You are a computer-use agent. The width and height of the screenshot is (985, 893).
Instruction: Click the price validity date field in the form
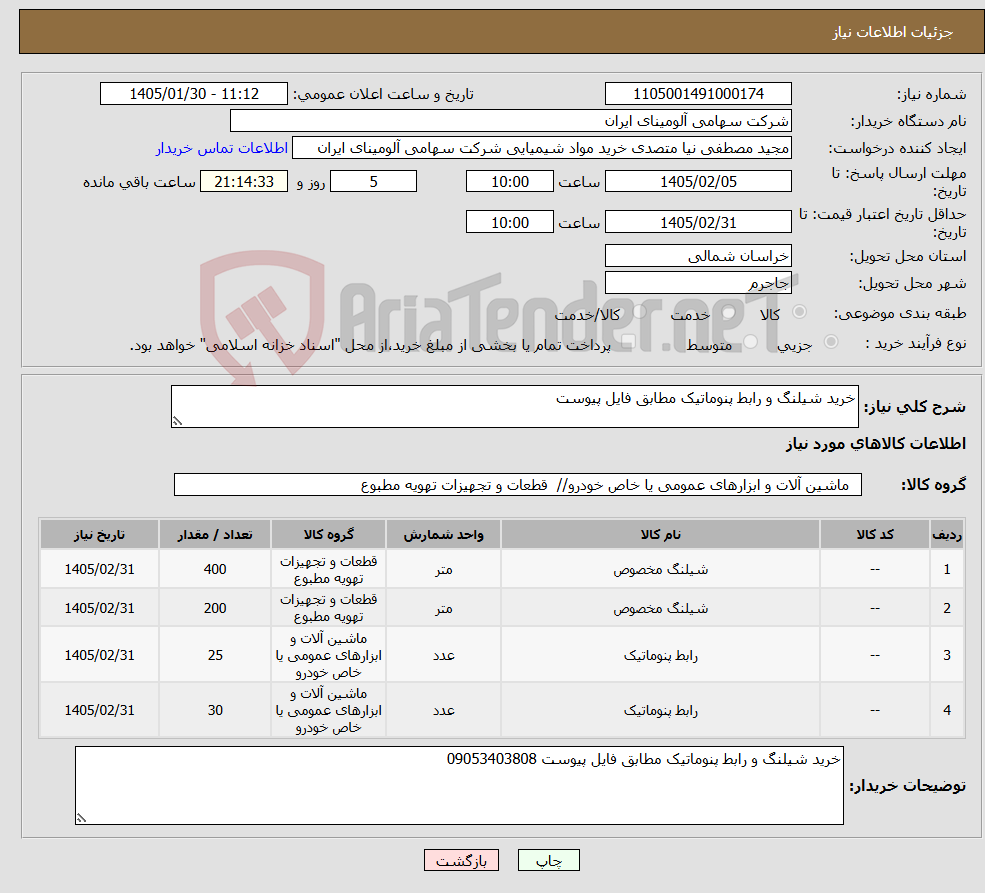(x=698, y=222)
